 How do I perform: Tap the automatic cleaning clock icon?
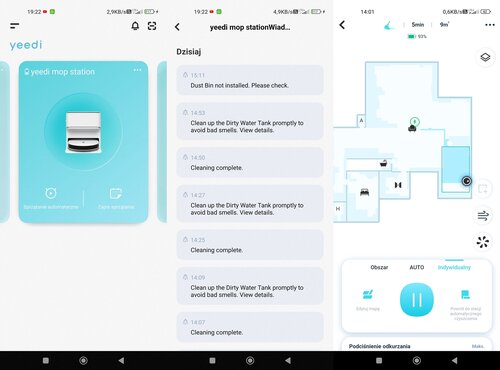click(51, 193)
